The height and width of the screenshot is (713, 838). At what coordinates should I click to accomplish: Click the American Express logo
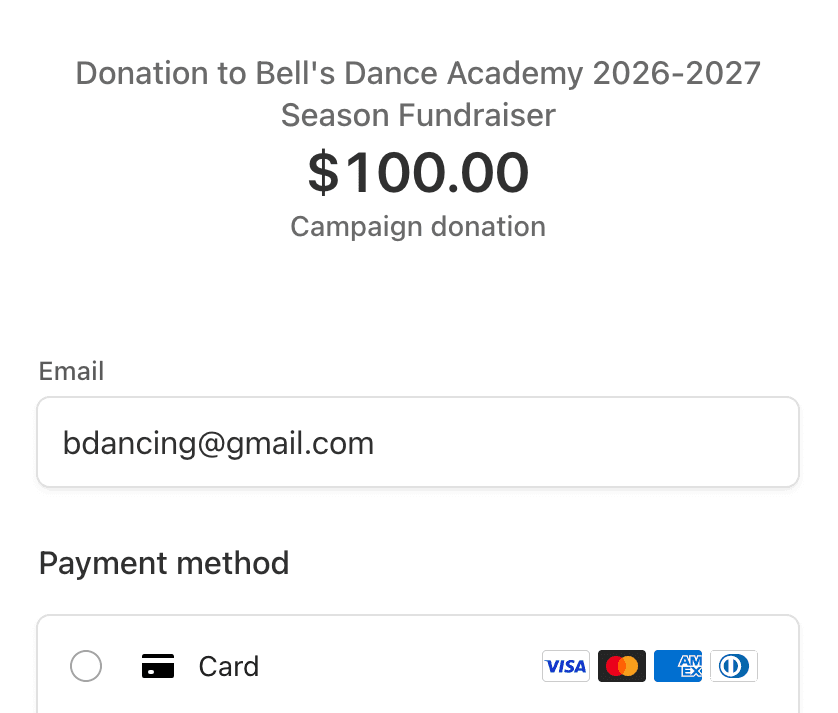coord(678,666)
